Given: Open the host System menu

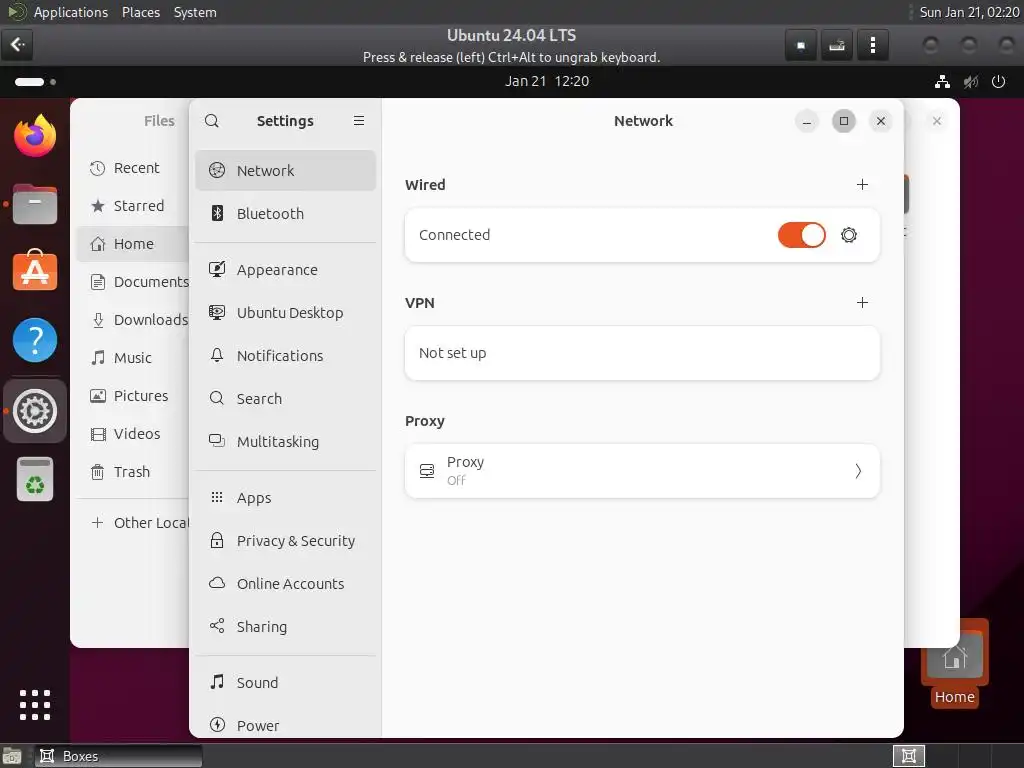Looking at the screenshot, I should click(x=195, y=12).
